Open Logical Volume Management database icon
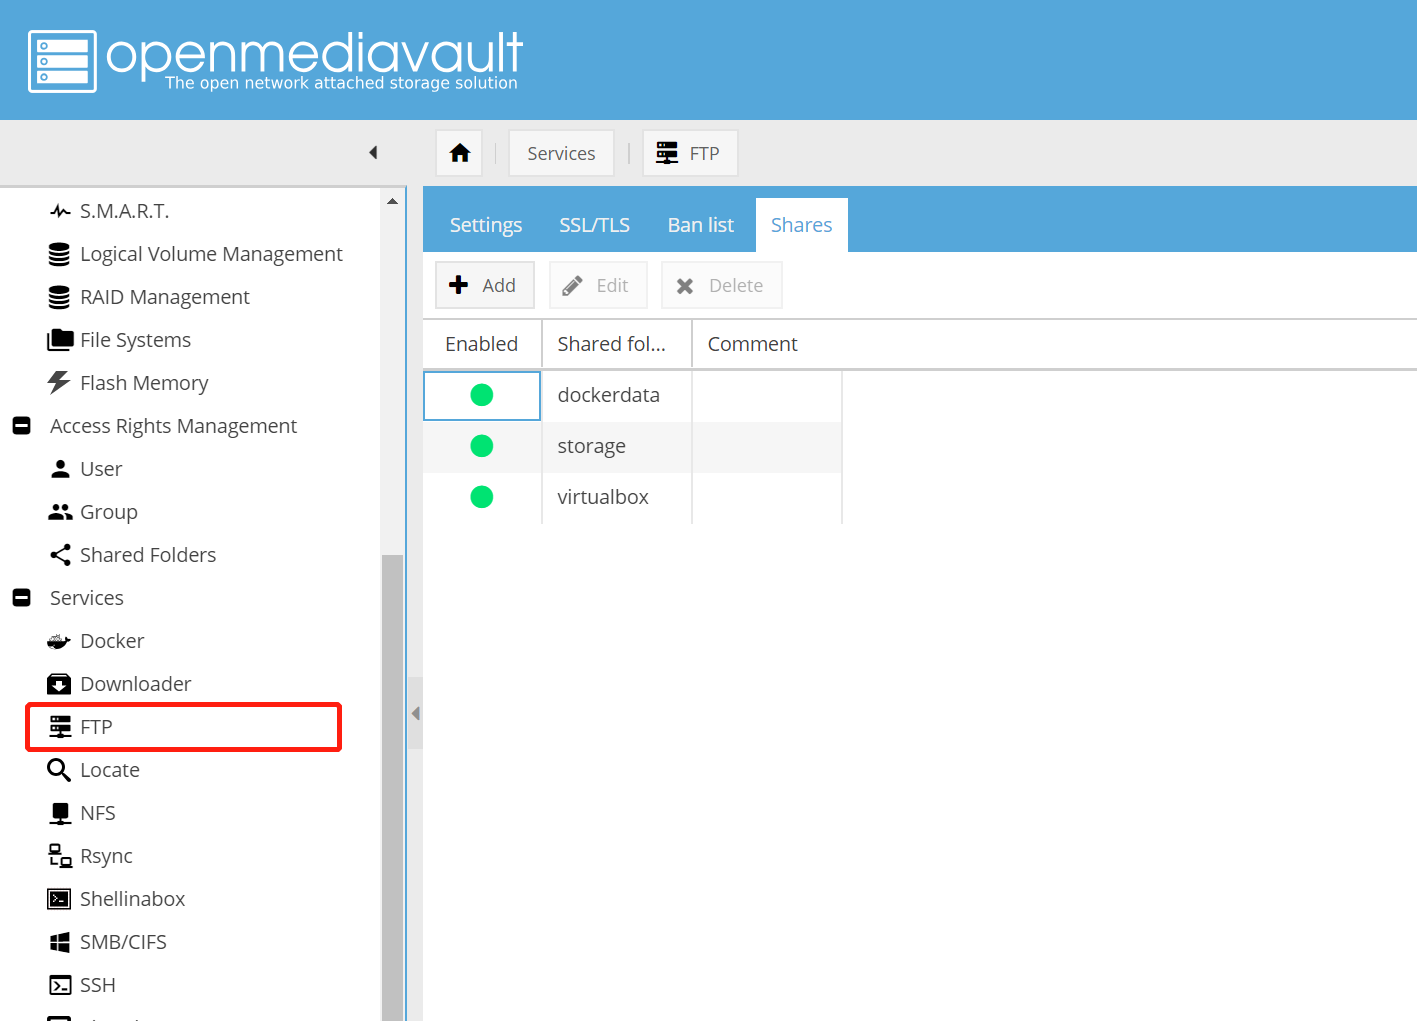 tap(60, 254)
